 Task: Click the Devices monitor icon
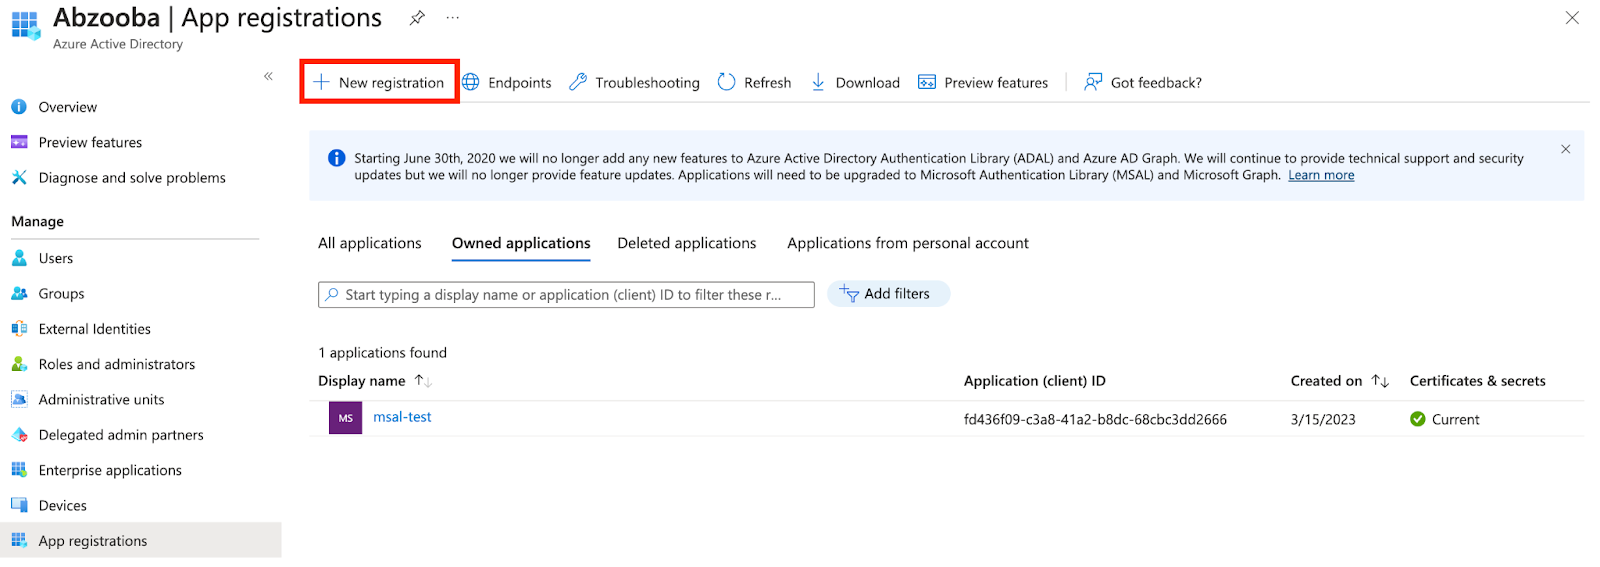(19, 505)
